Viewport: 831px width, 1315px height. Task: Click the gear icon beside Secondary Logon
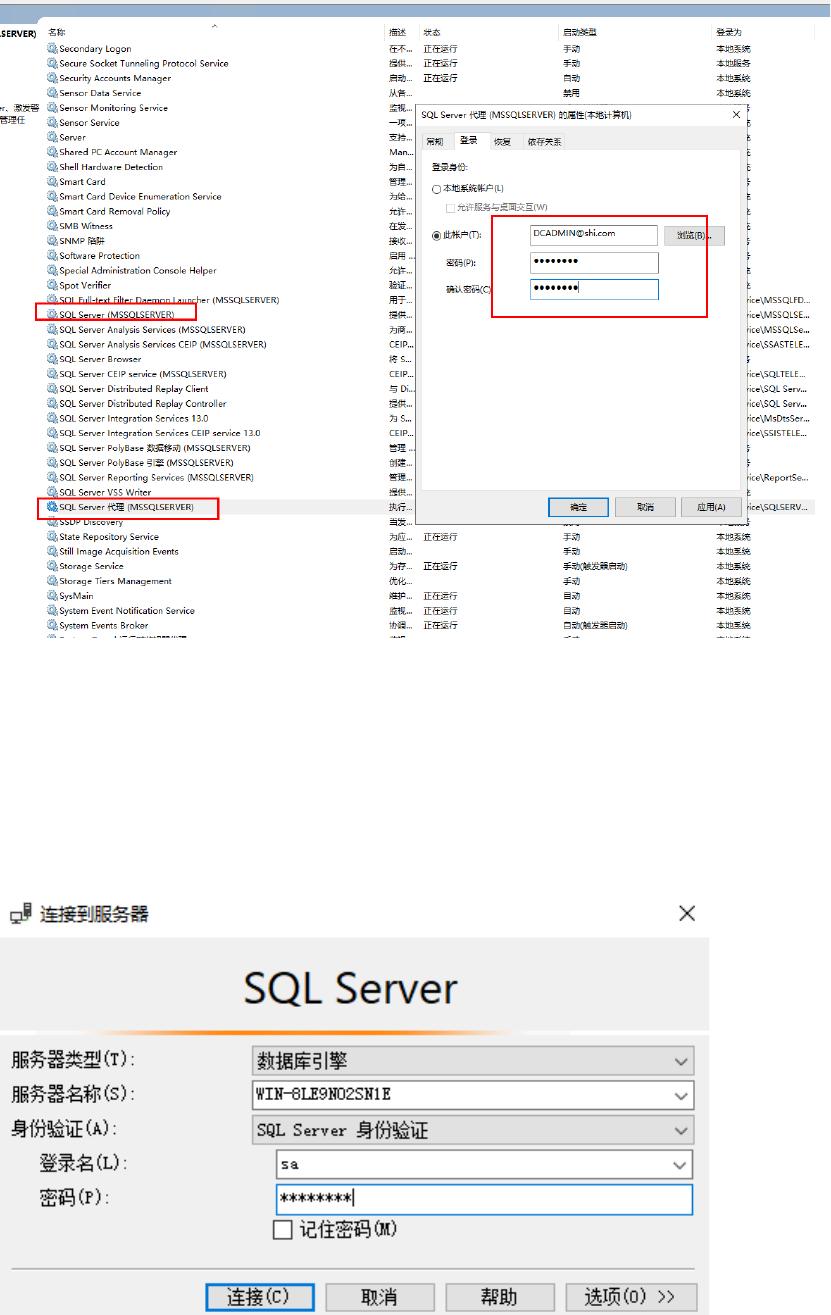(x=52, y=49)
